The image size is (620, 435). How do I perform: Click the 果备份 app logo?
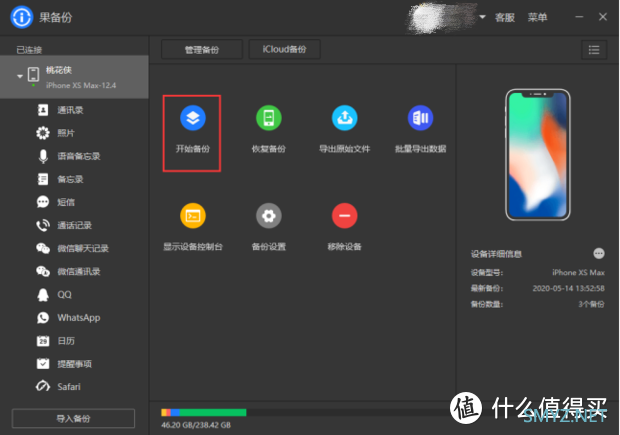21,17
